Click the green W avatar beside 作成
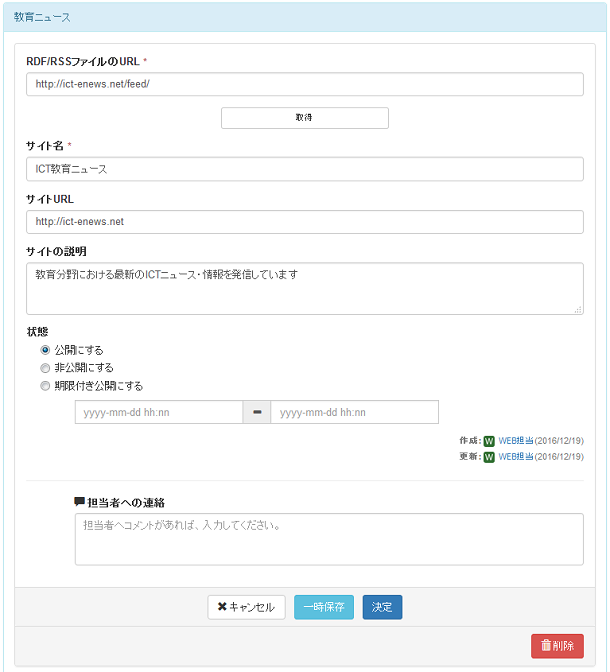 tap(489, 441)
